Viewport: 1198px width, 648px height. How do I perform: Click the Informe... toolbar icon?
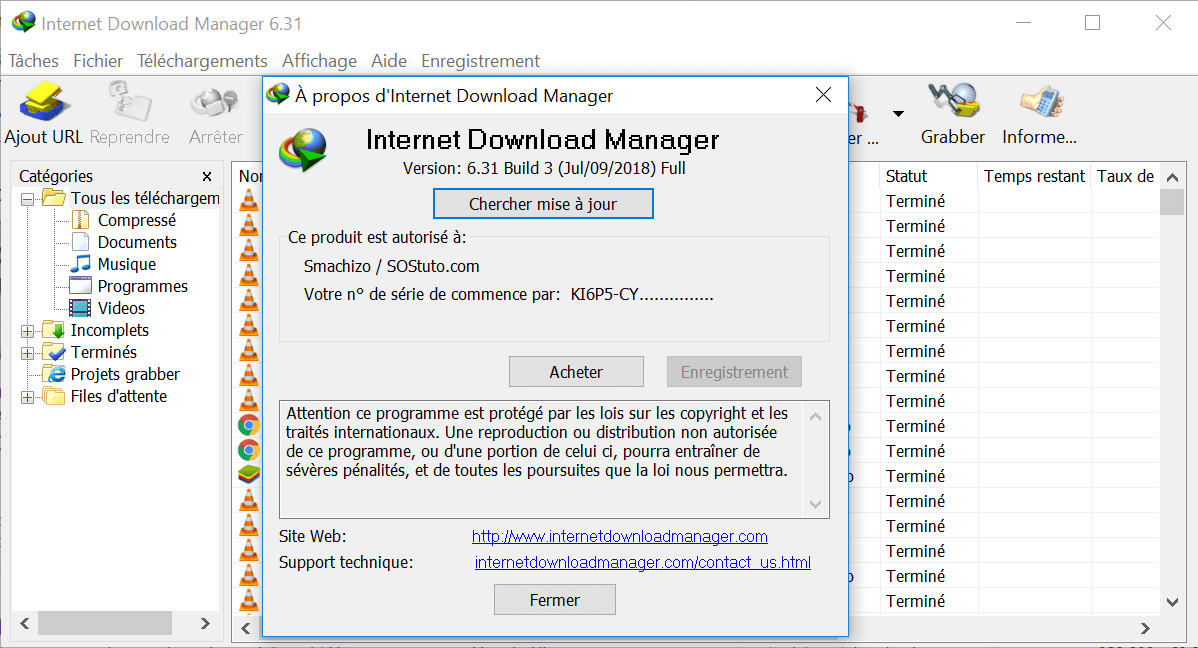(1040, 102)
